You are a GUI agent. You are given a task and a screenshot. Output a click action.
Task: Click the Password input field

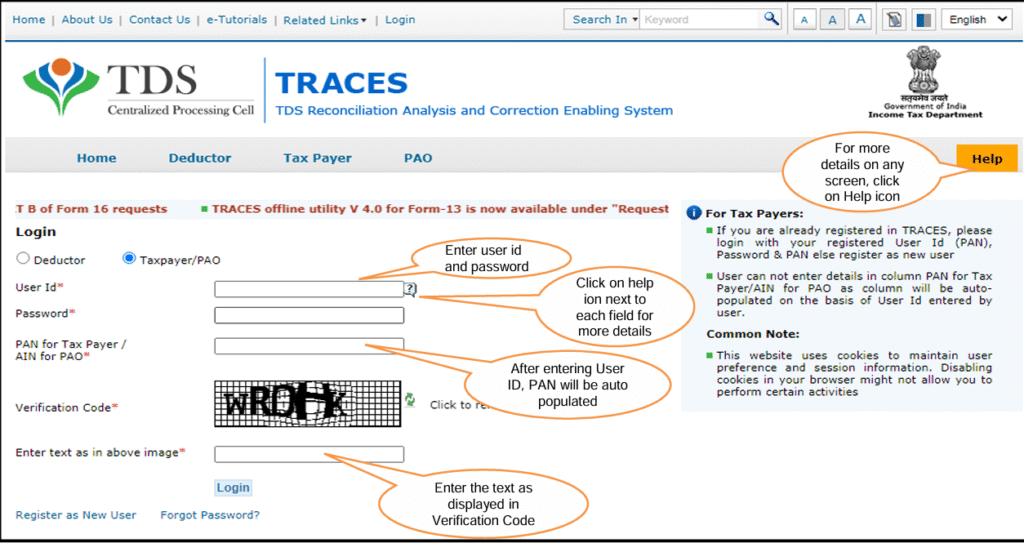click(x=309, y=316)
